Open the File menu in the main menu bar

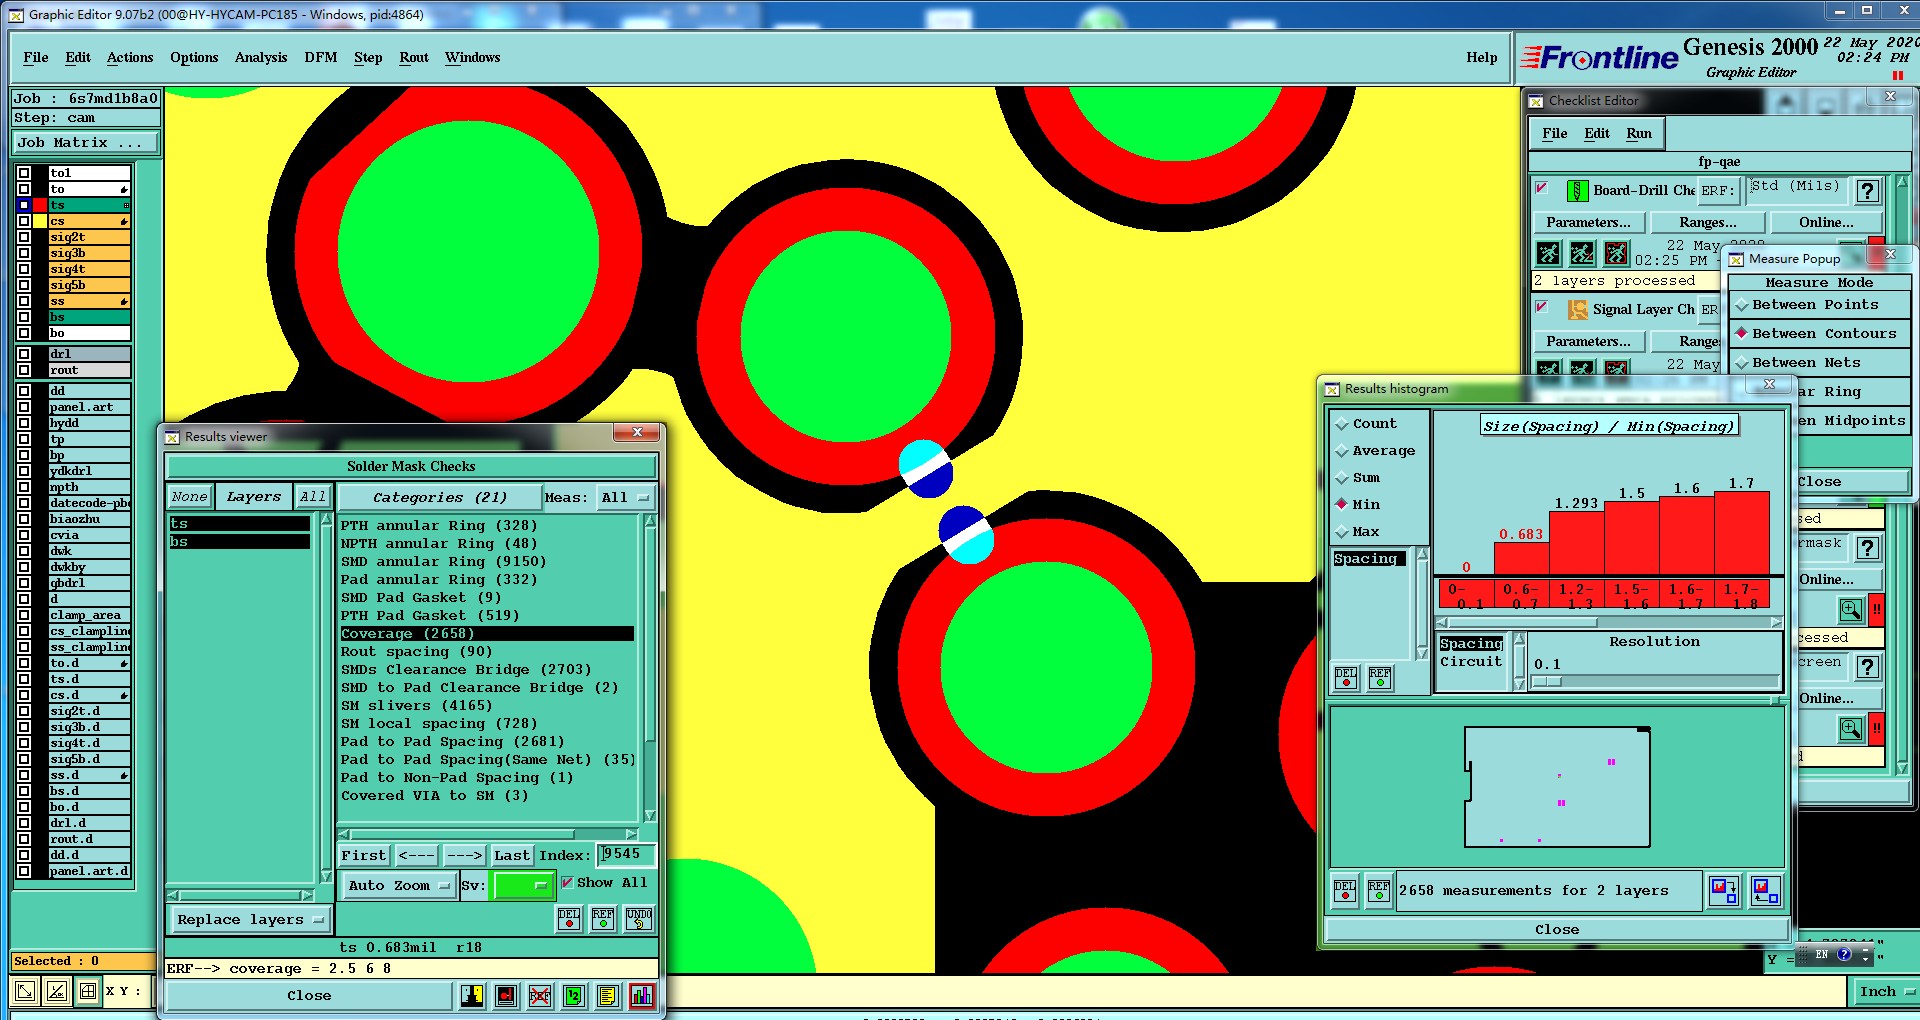click(36, 58)
